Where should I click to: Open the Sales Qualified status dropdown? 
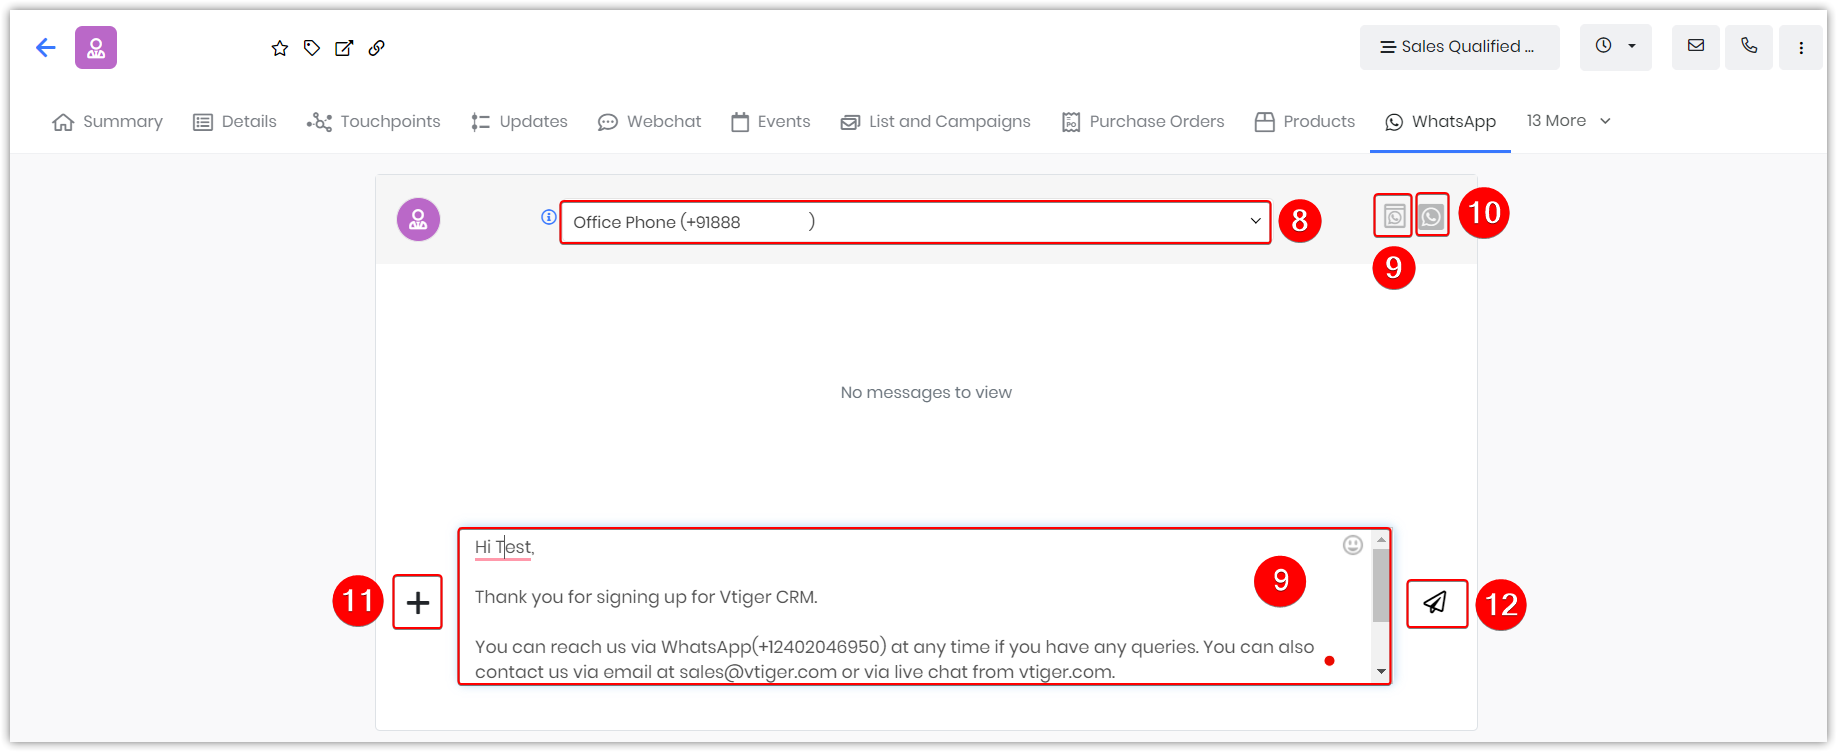(x=1459, y=47)
